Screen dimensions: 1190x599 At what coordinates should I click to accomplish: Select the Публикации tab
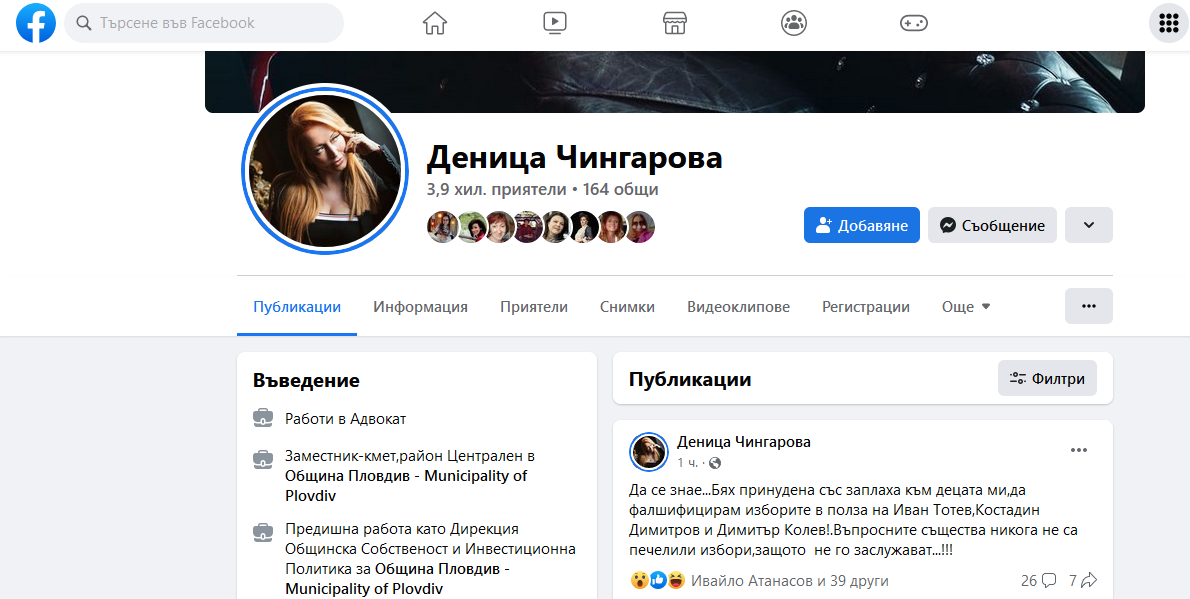point(297,307)
